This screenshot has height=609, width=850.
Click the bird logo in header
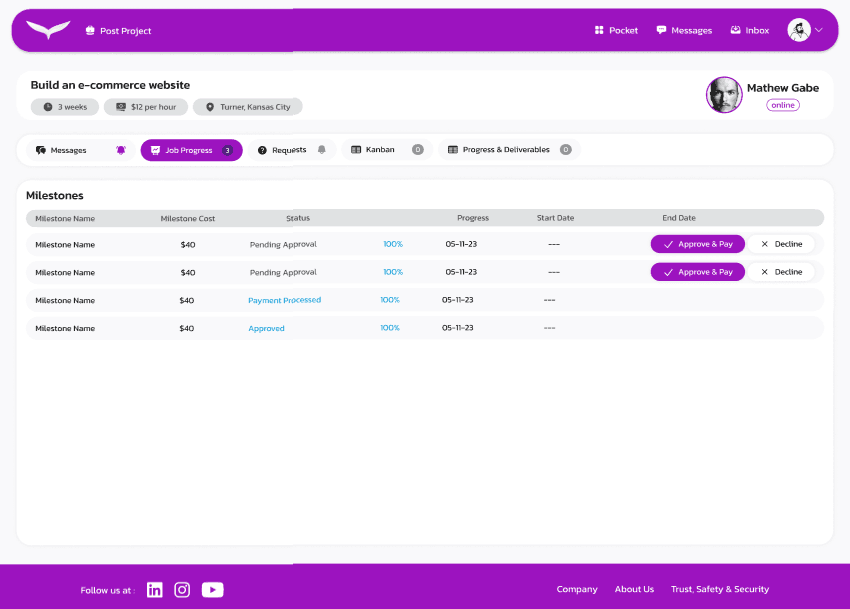48,30
